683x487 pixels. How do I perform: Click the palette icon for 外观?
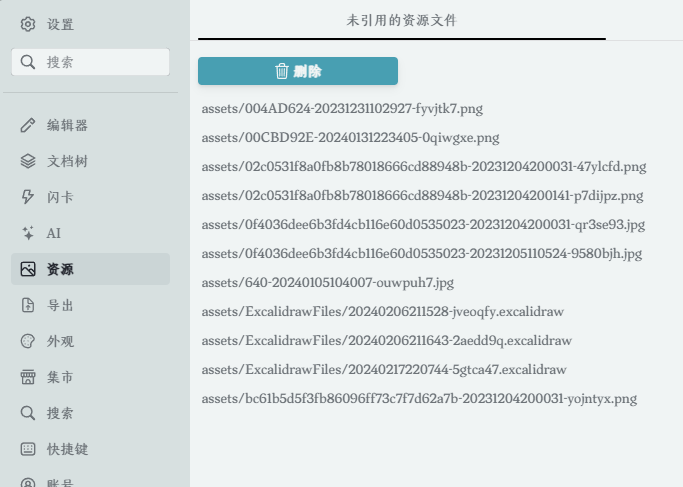[x=28, y=341]
